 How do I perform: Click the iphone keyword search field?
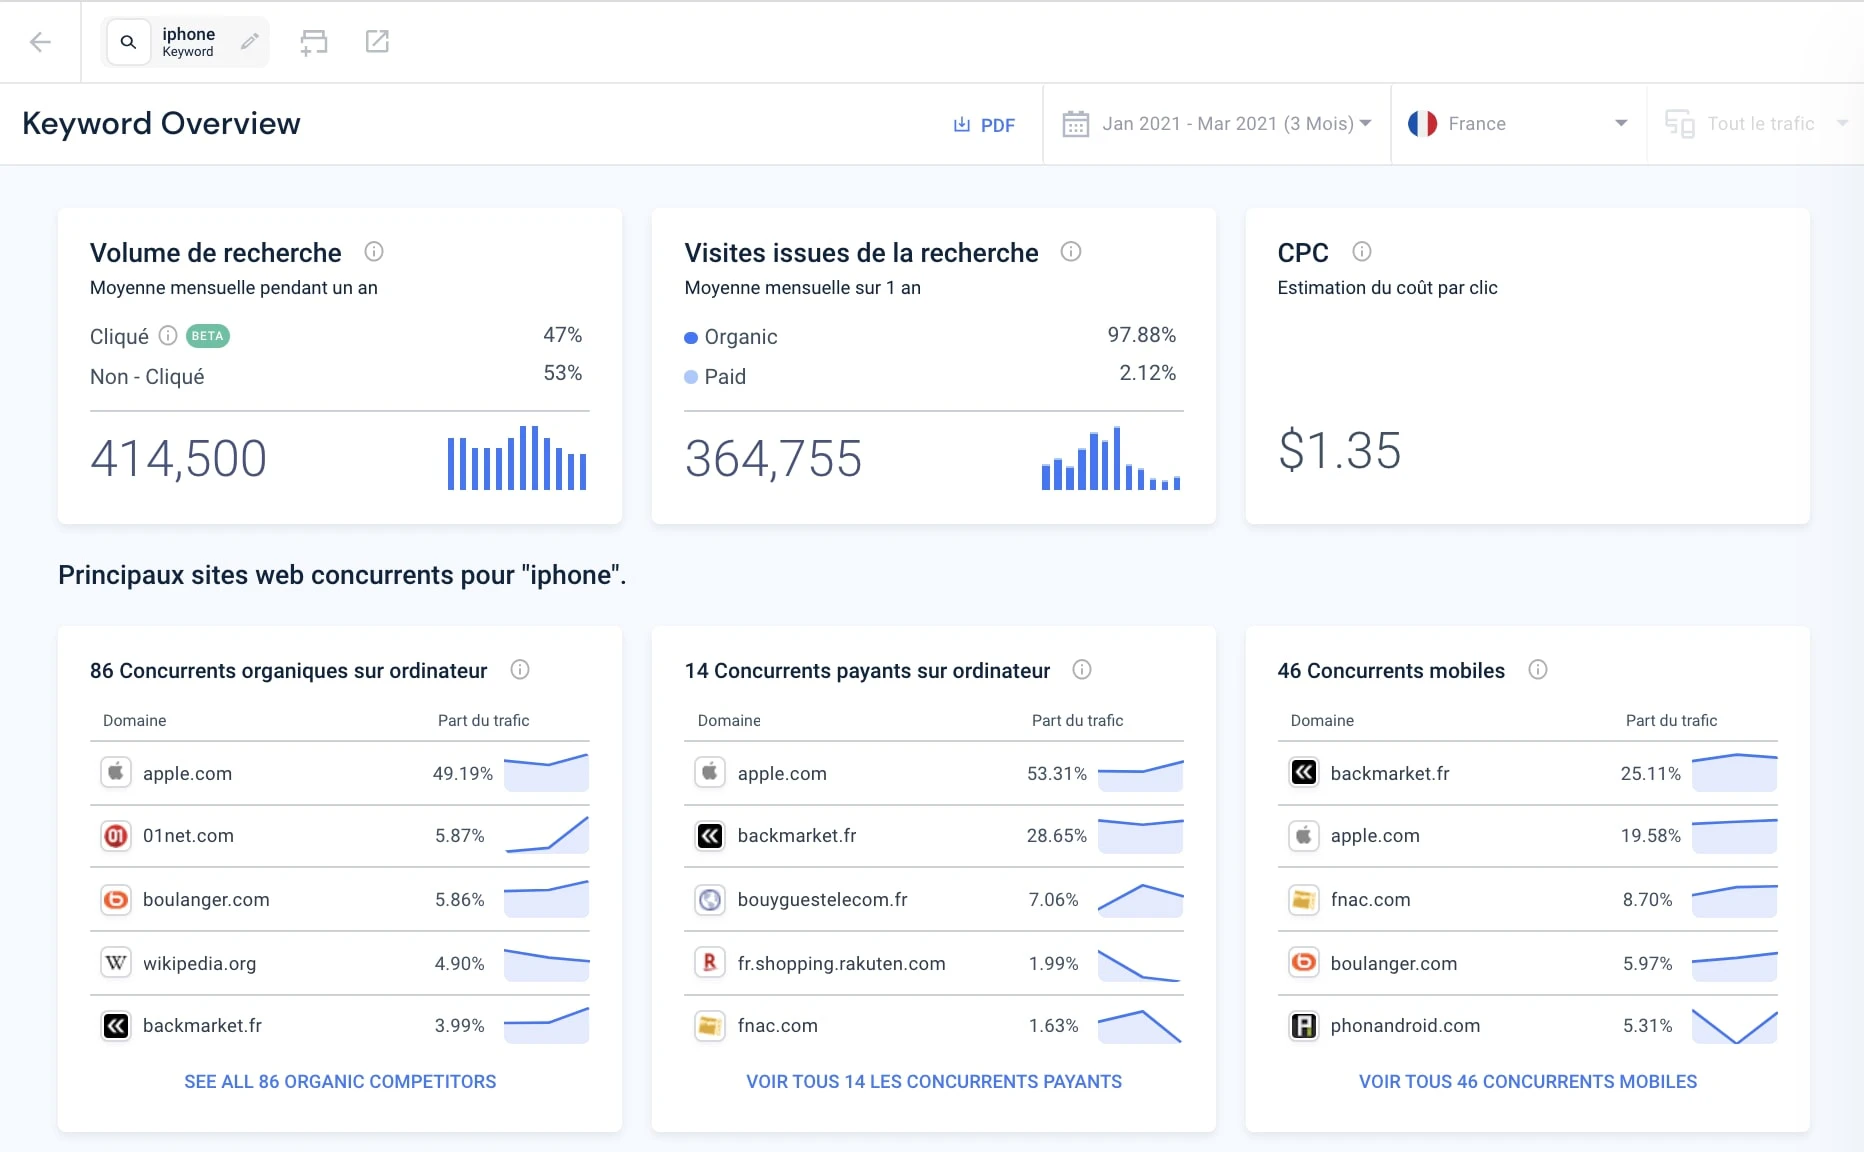pos(186,42)
